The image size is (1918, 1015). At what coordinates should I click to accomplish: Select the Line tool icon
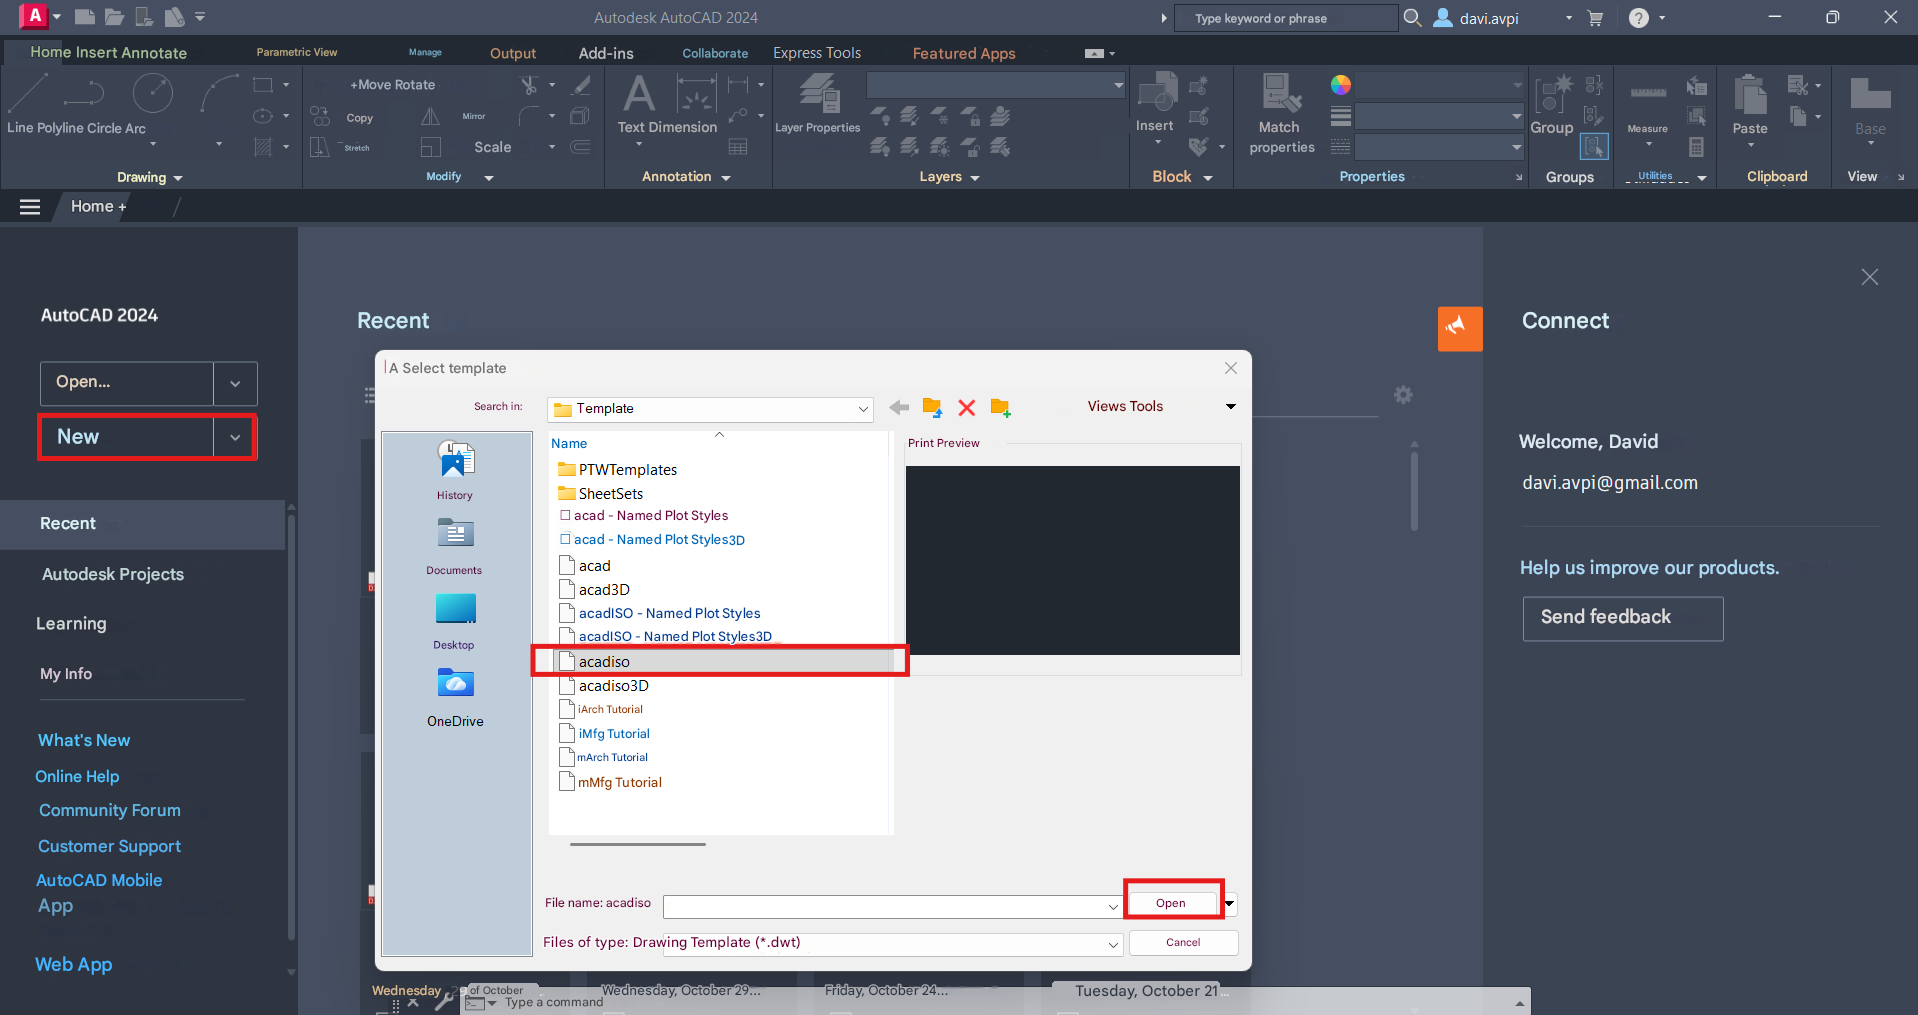pos(27,93)
